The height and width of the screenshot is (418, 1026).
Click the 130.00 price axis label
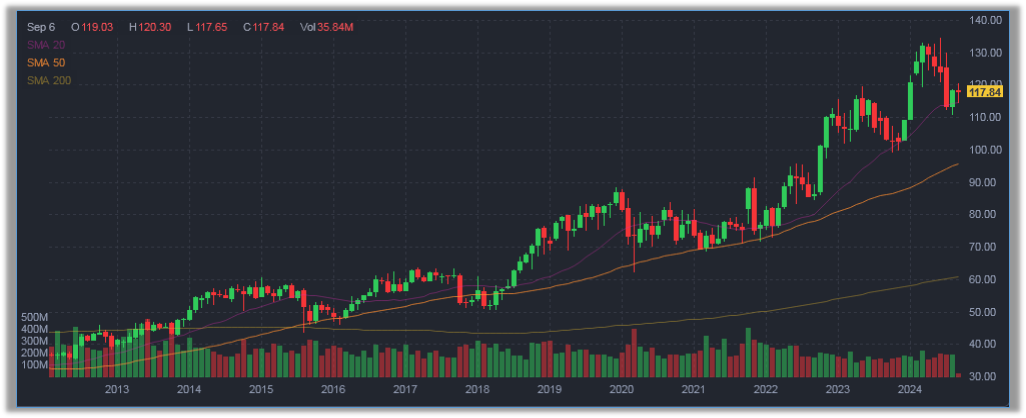click(x=985, y=52)
